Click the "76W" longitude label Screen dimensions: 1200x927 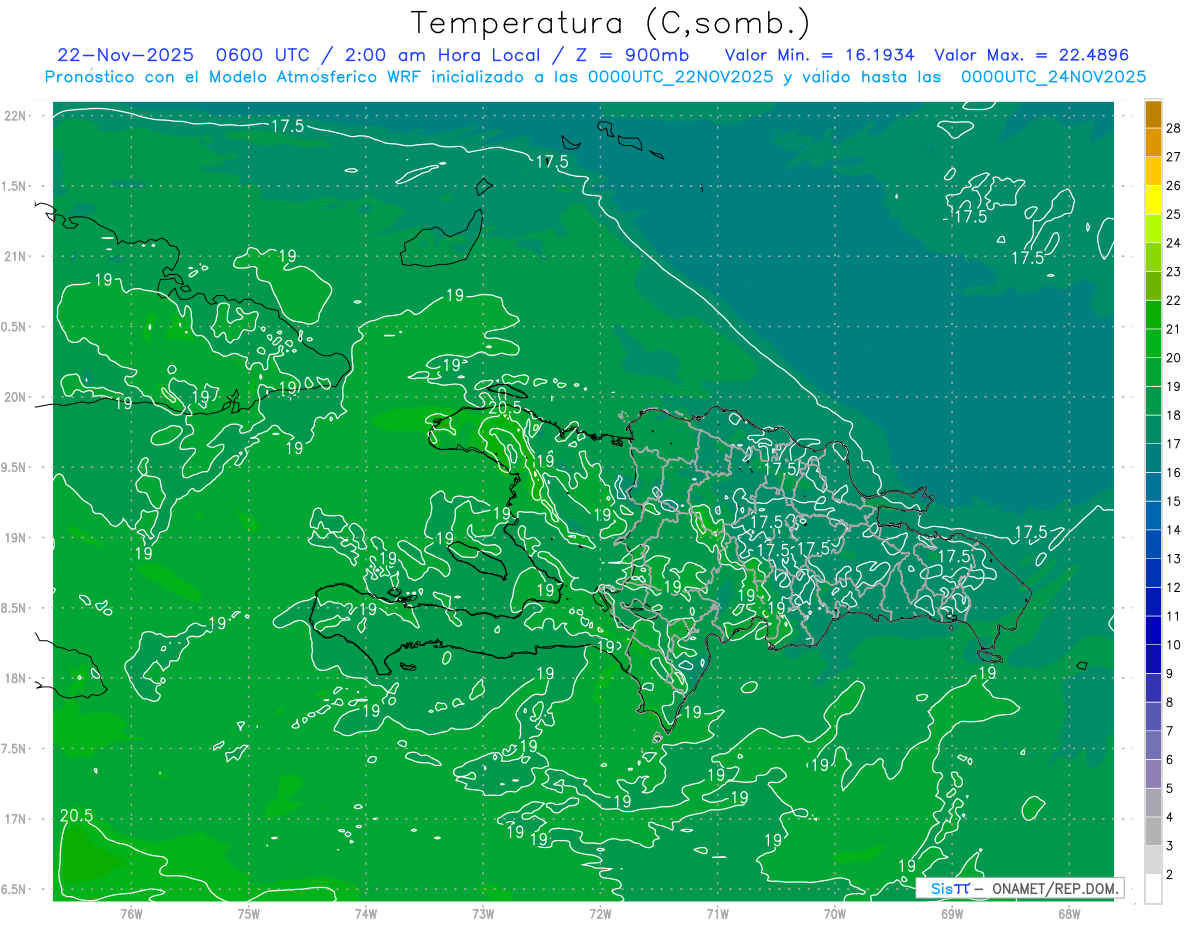click(x=131, y=912)
